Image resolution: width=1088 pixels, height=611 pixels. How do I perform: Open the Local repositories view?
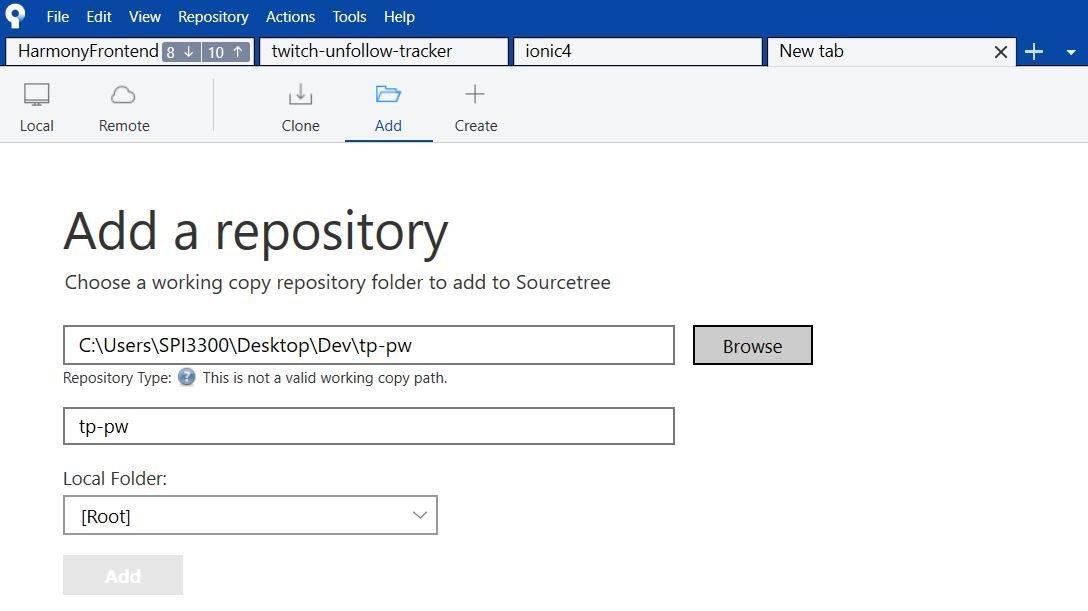(x=37, y=107)
